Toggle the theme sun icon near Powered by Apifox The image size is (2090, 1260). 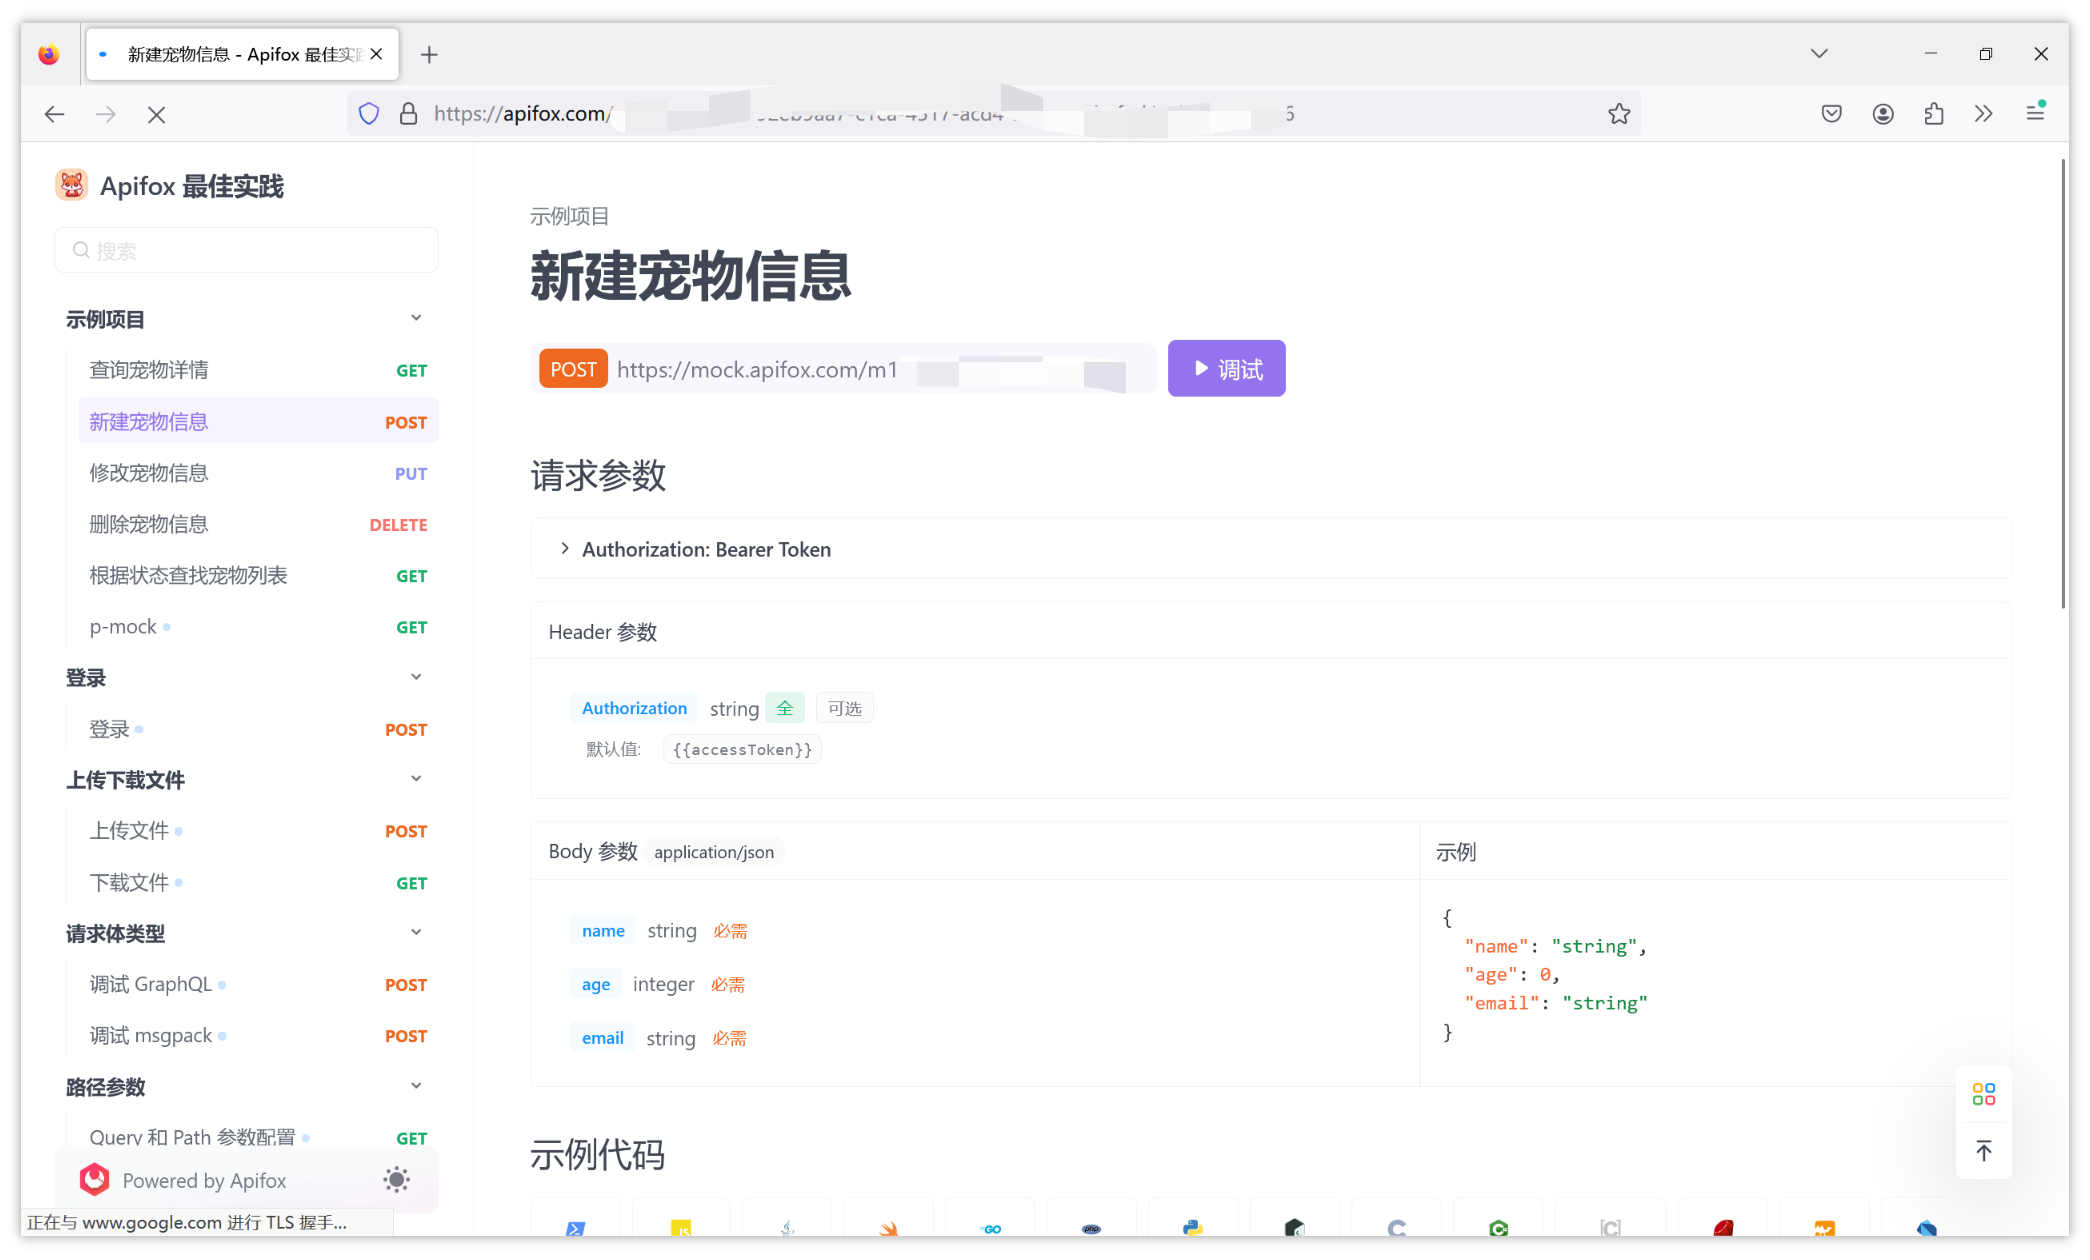click(396, 1180)
